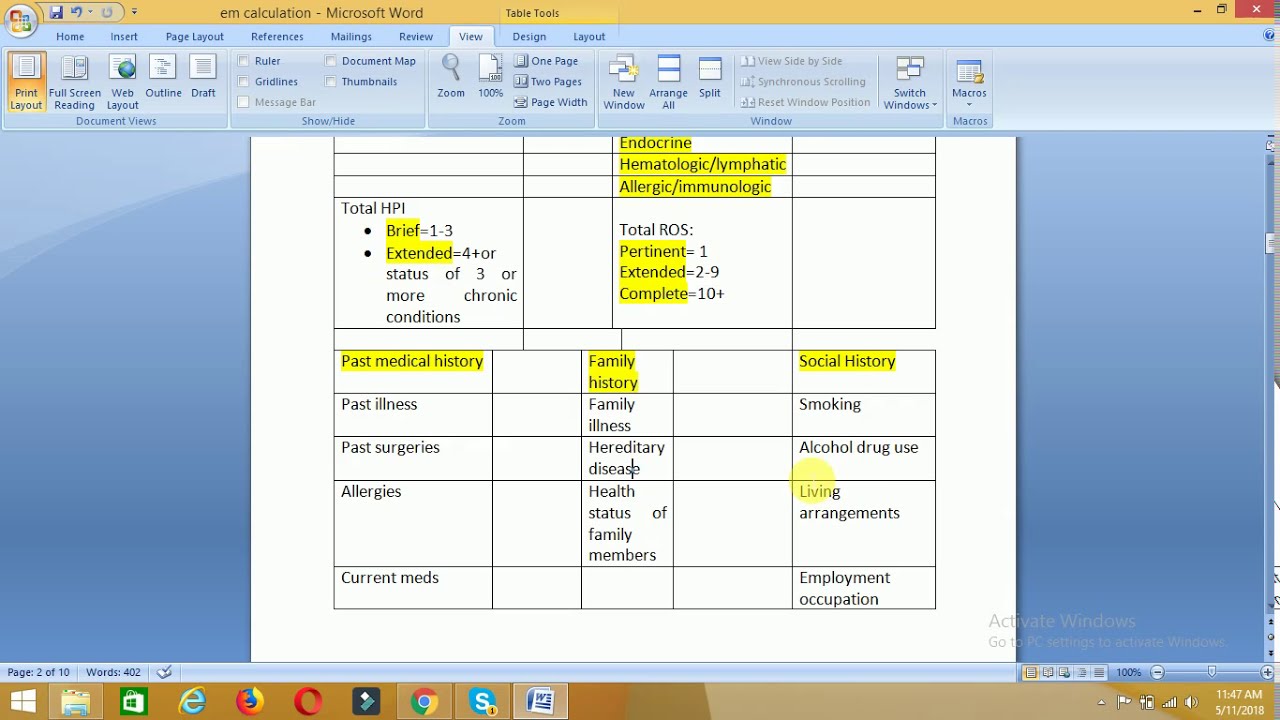The width and height of the screenshot is (1280, 720).
Task: Open File Explorer from taskbar
Action: coord(75,702)
